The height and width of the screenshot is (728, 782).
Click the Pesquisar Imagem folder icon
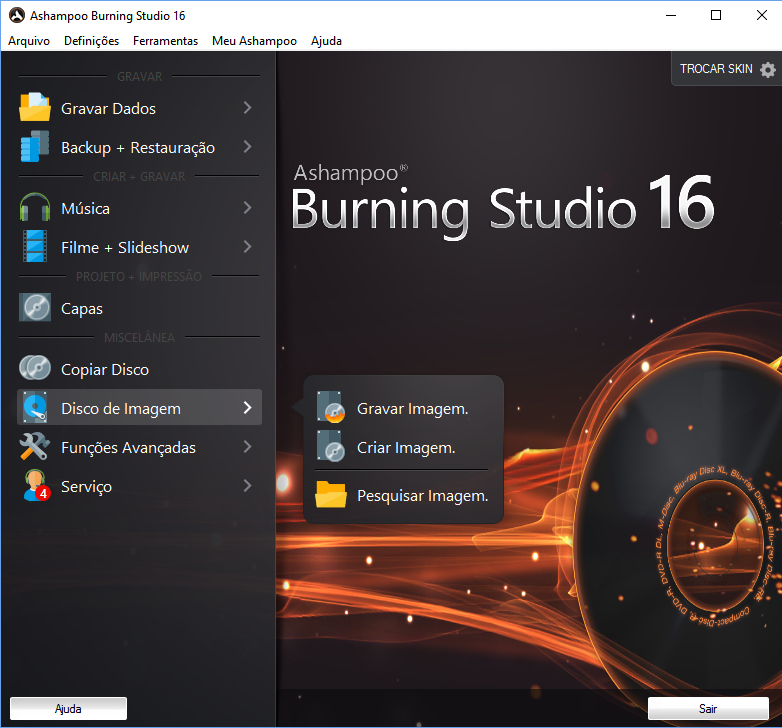(331, 494)
